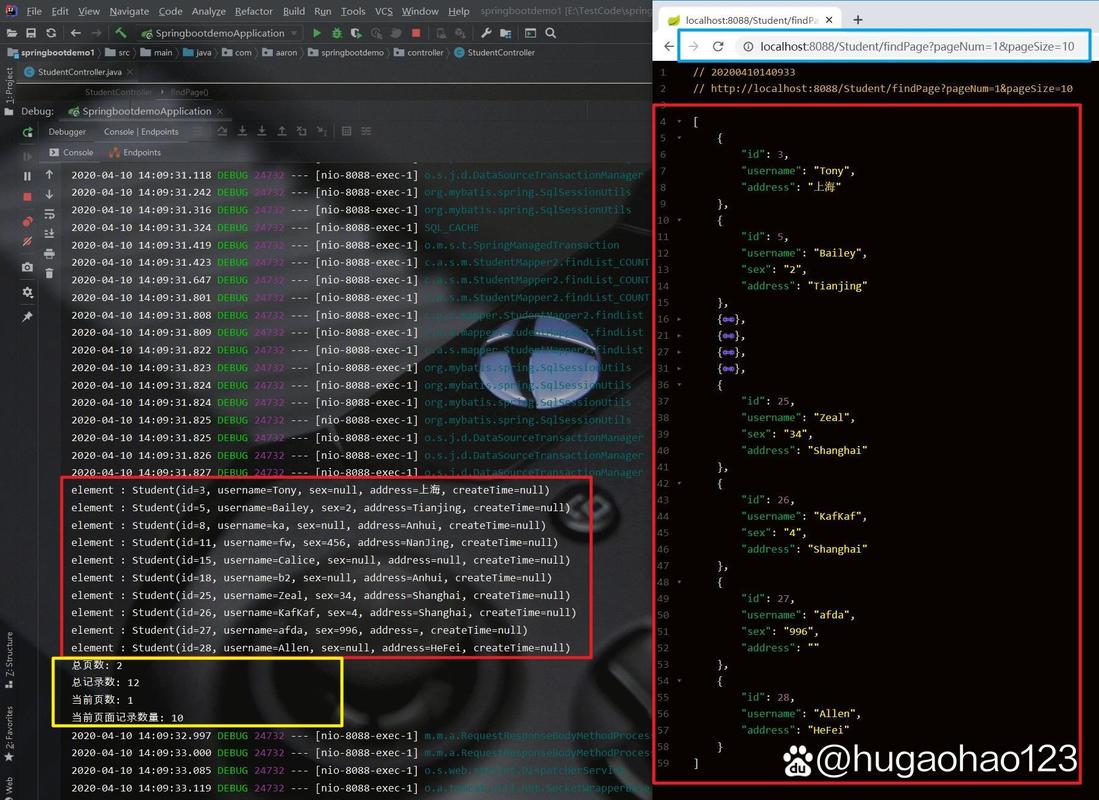Screen dimensions: 1099x800
Task: Click springbootdemo1 breadcrumb
Action: click(x=50, y=53)
